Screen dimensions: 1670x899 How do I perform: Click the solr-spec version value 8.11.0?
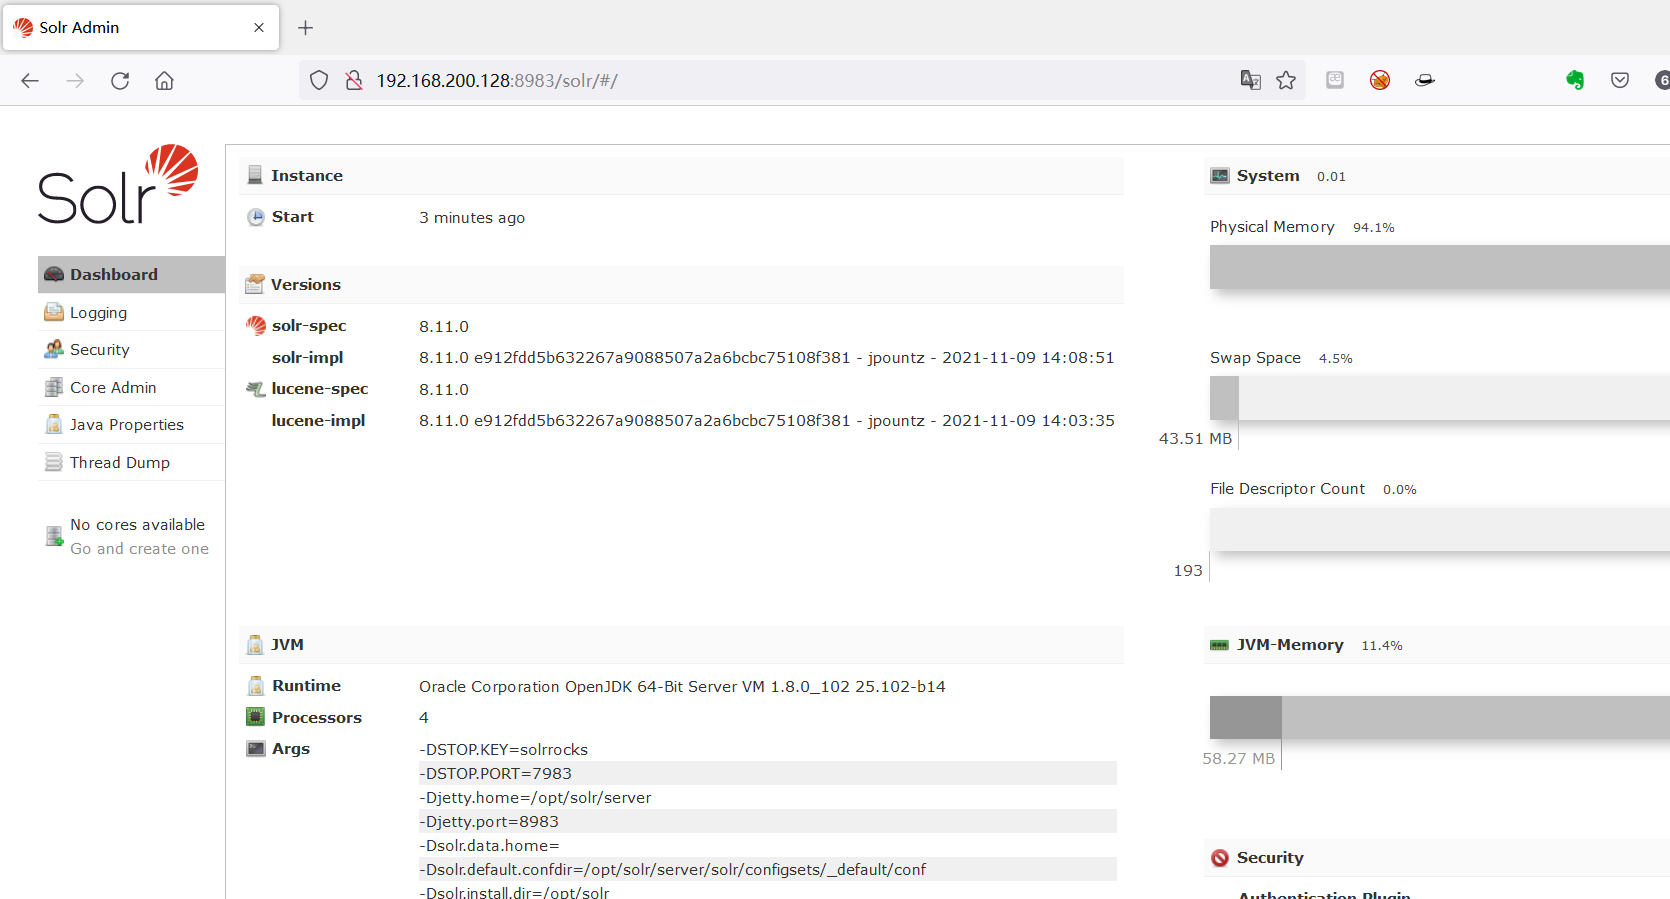tap(444, 327)
